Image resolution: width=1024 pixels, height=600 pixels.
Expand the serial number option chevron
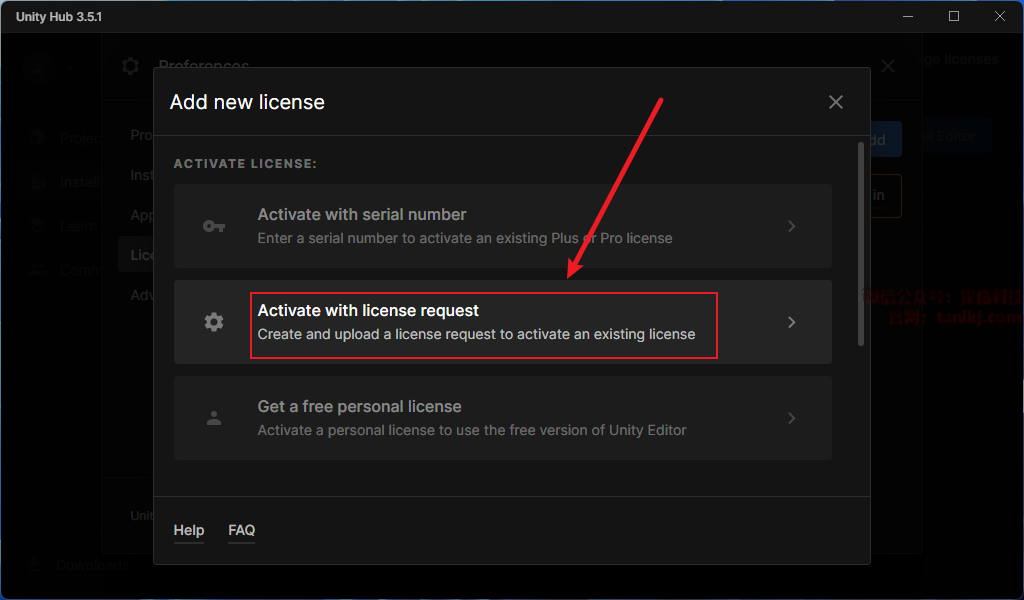(791, 226)
